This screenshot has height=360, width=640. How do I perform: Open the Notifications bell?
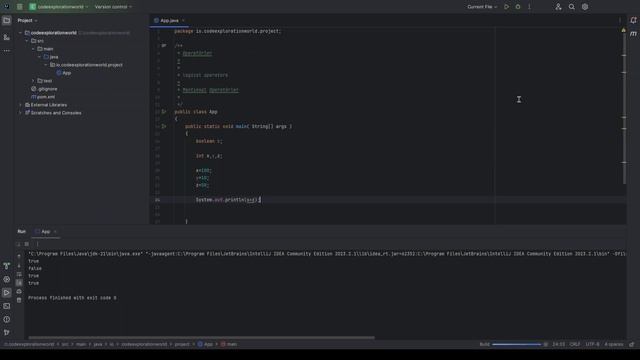coord(633,20)
